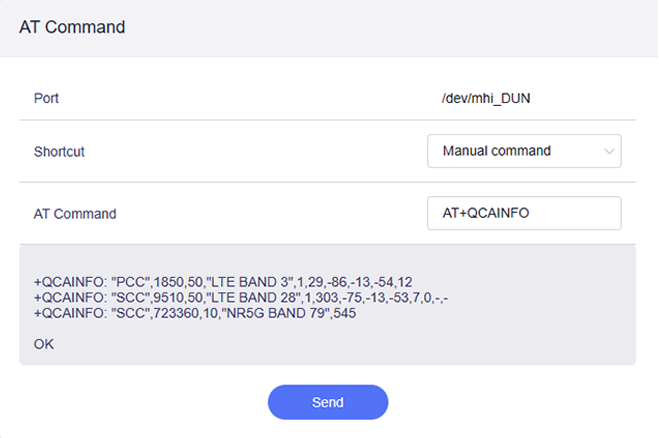The width and height of the screenshot is (659, 438).
Task: Click the blue Send button
Action: [x=328, y=402]
